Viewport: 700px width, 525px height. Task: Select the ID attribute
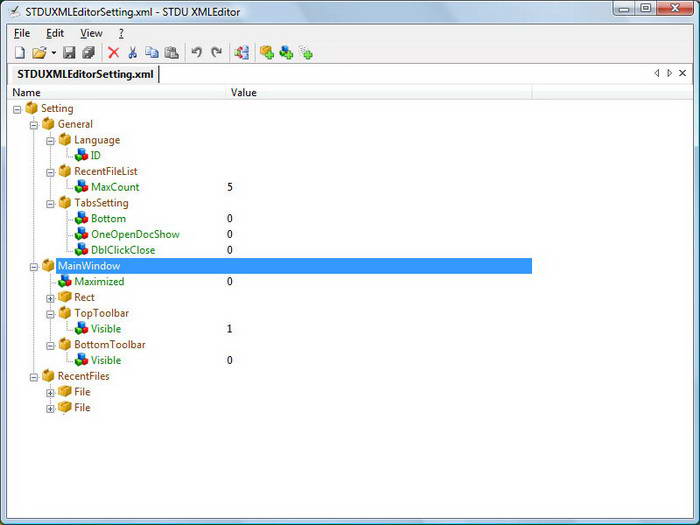tap(96, 155)
